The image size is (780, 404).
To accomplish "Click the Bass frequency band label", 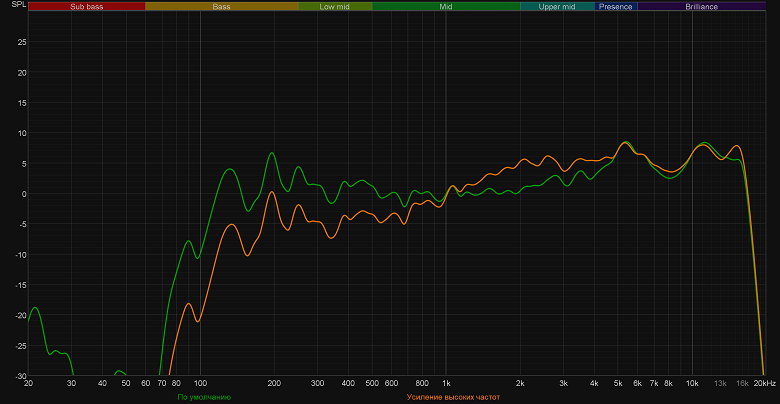I will (x=221, y=6).
